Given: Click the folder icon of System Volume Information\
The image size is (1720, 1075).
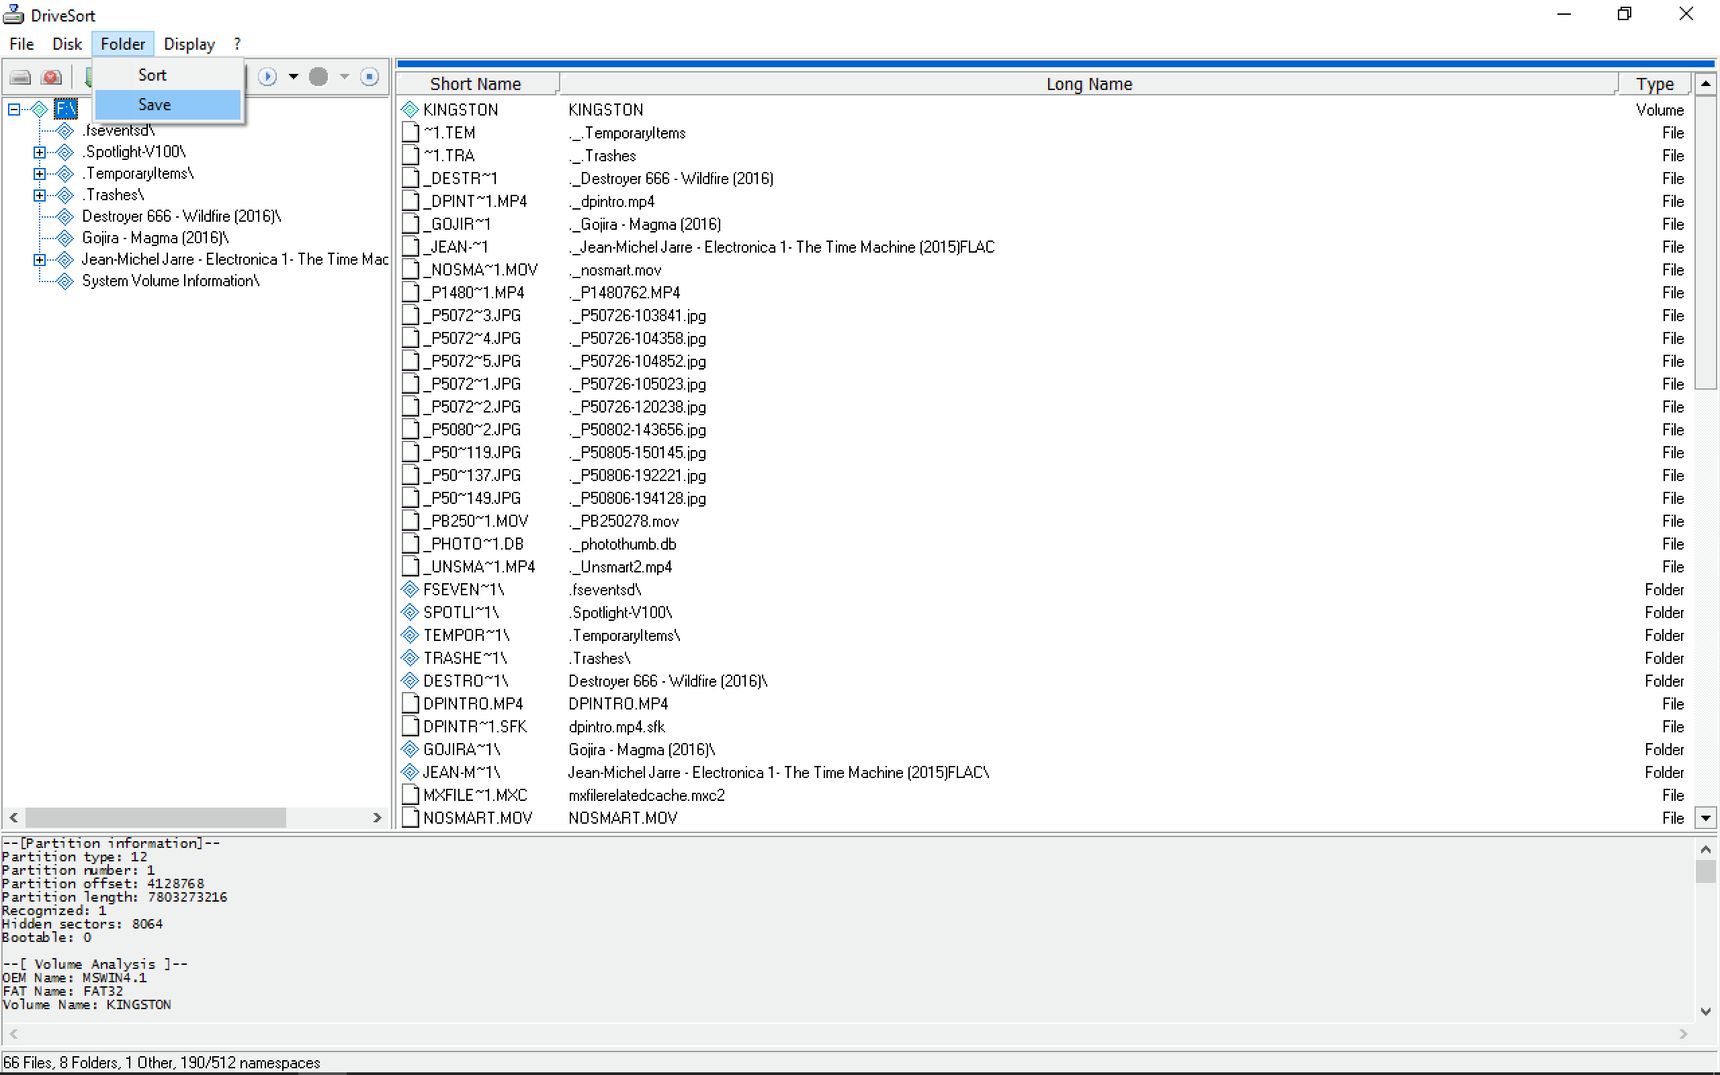Looking at the screenshot, I should (65, 281).
